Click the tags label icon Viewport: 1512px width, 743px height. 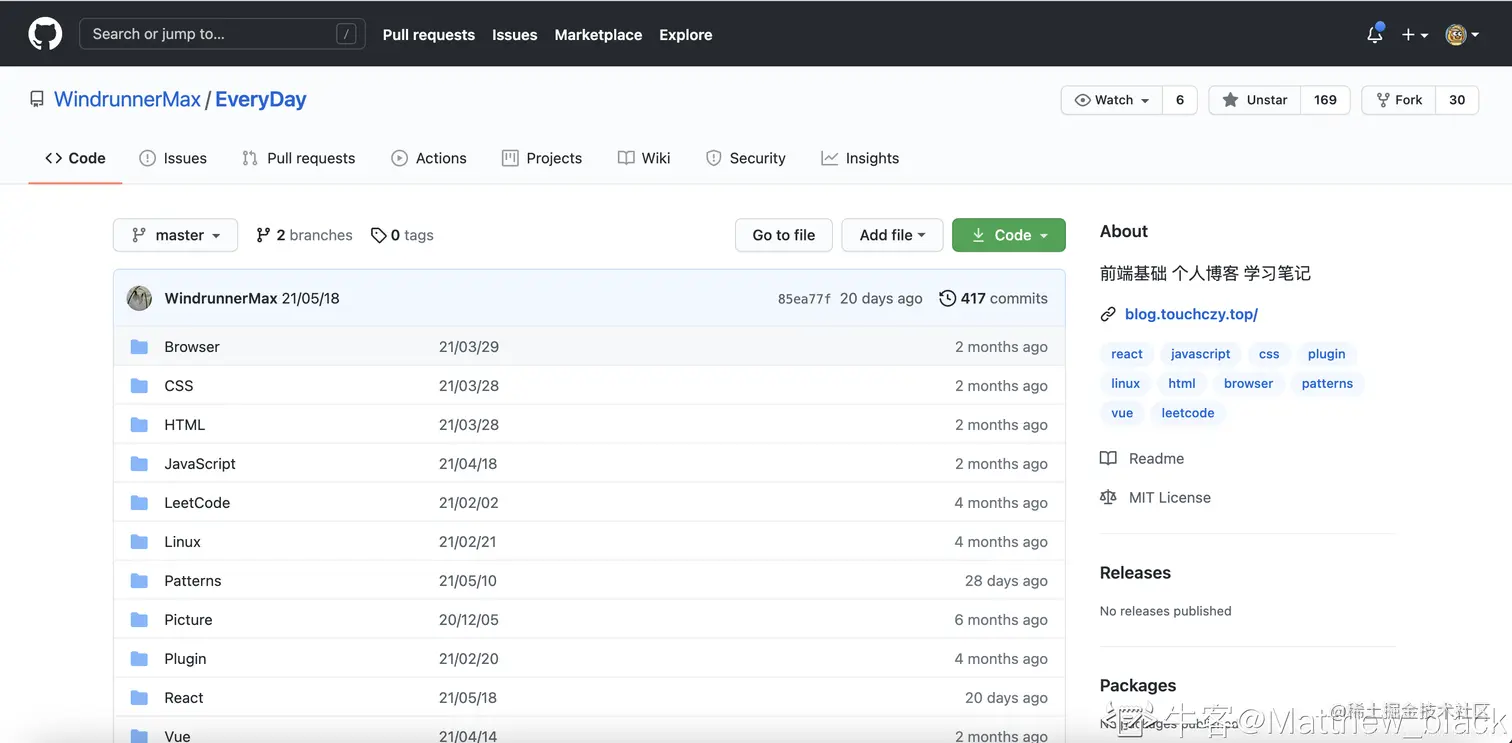(378, 235)
